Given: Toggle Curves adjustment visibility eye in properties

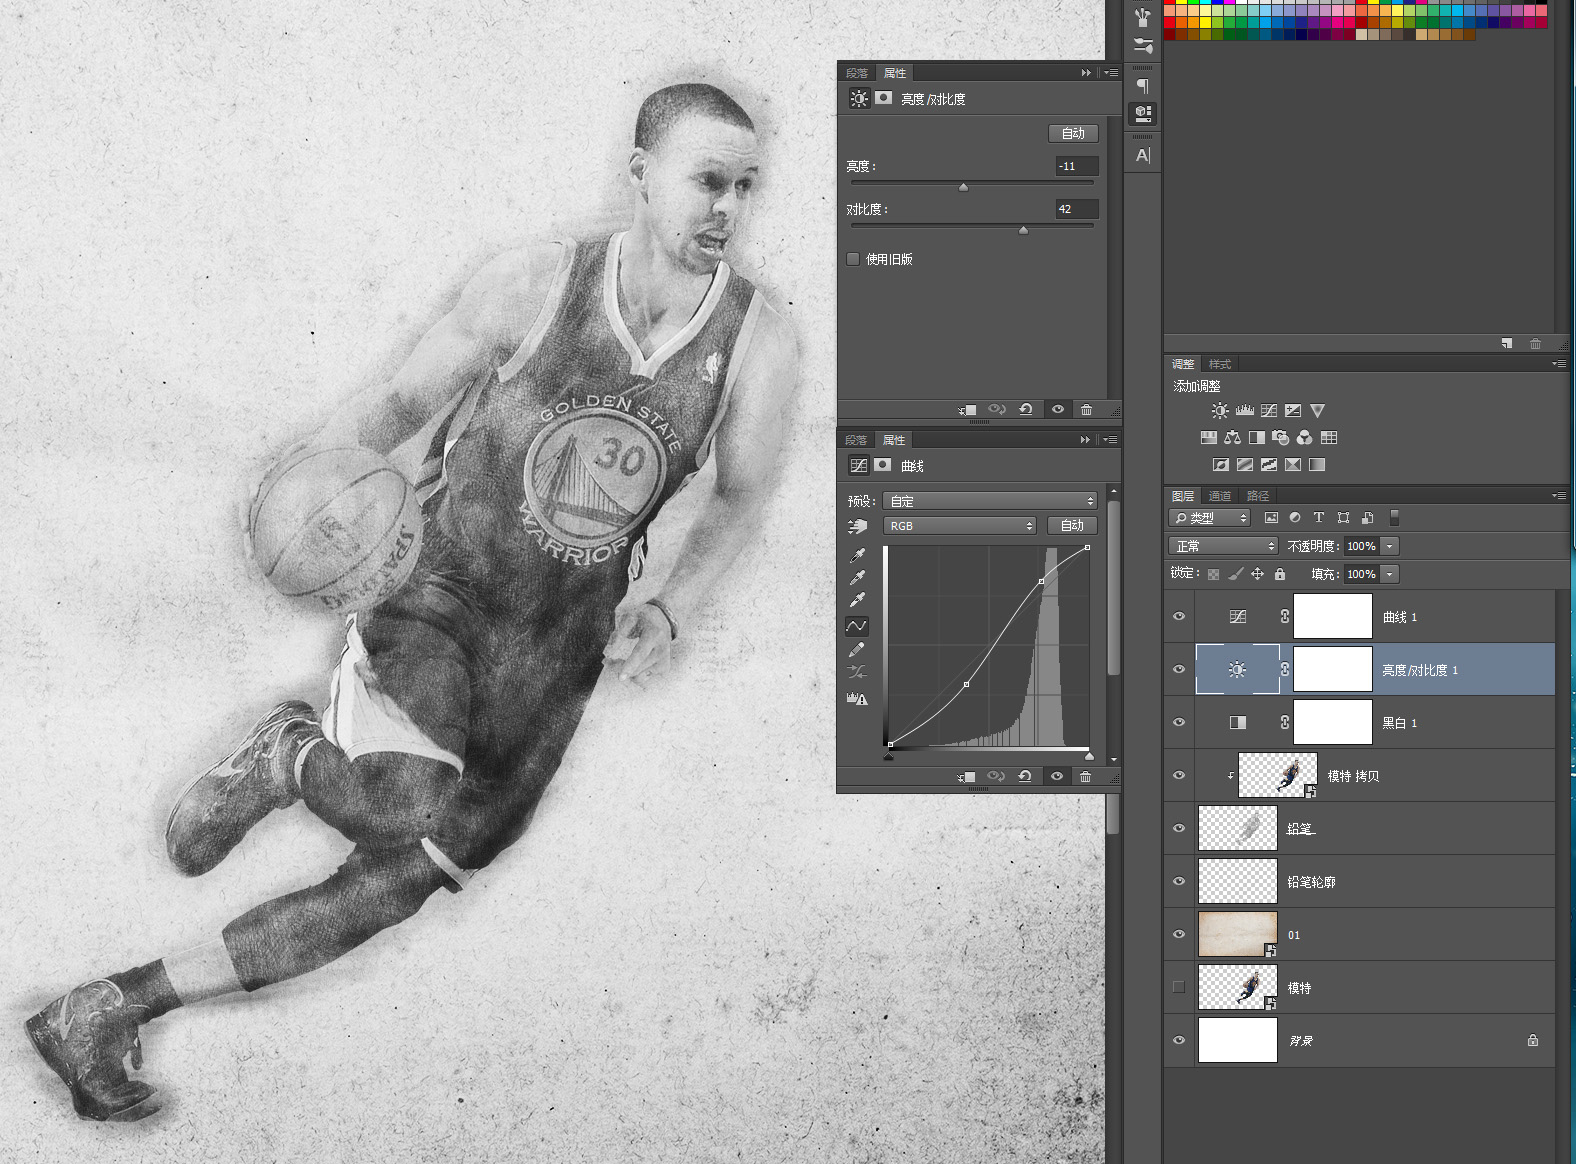Looking at the screenshot, I should 1056,777.
